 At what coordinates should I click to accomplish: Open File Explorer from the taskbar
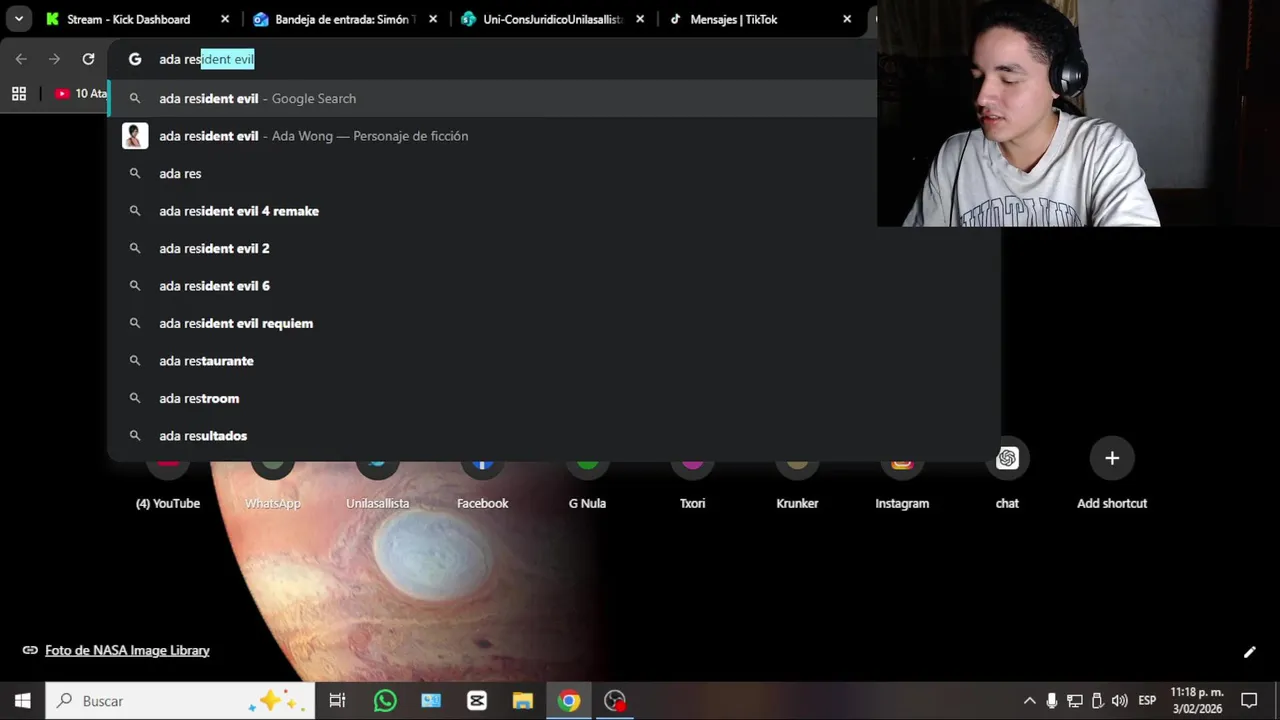click(x=523, y=701)
